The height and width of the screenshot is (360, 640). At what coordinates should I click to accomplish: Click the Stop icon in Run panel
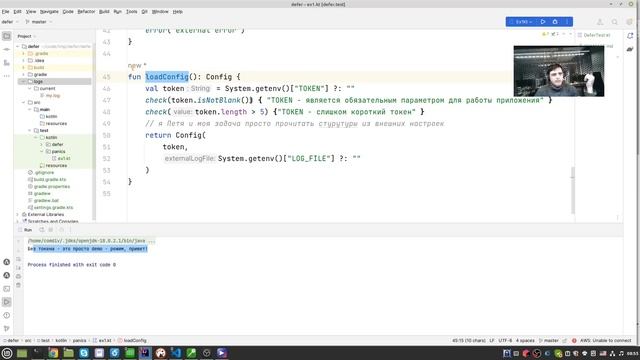pos(51,230)
